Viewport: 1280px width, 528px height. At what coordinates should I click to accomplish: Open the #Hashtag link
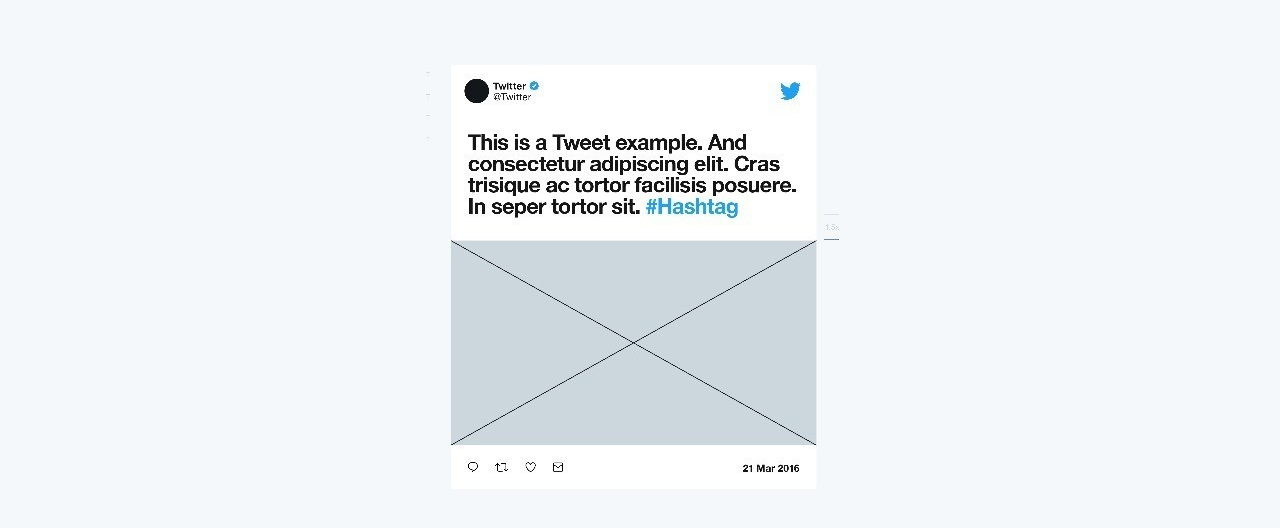692,208
